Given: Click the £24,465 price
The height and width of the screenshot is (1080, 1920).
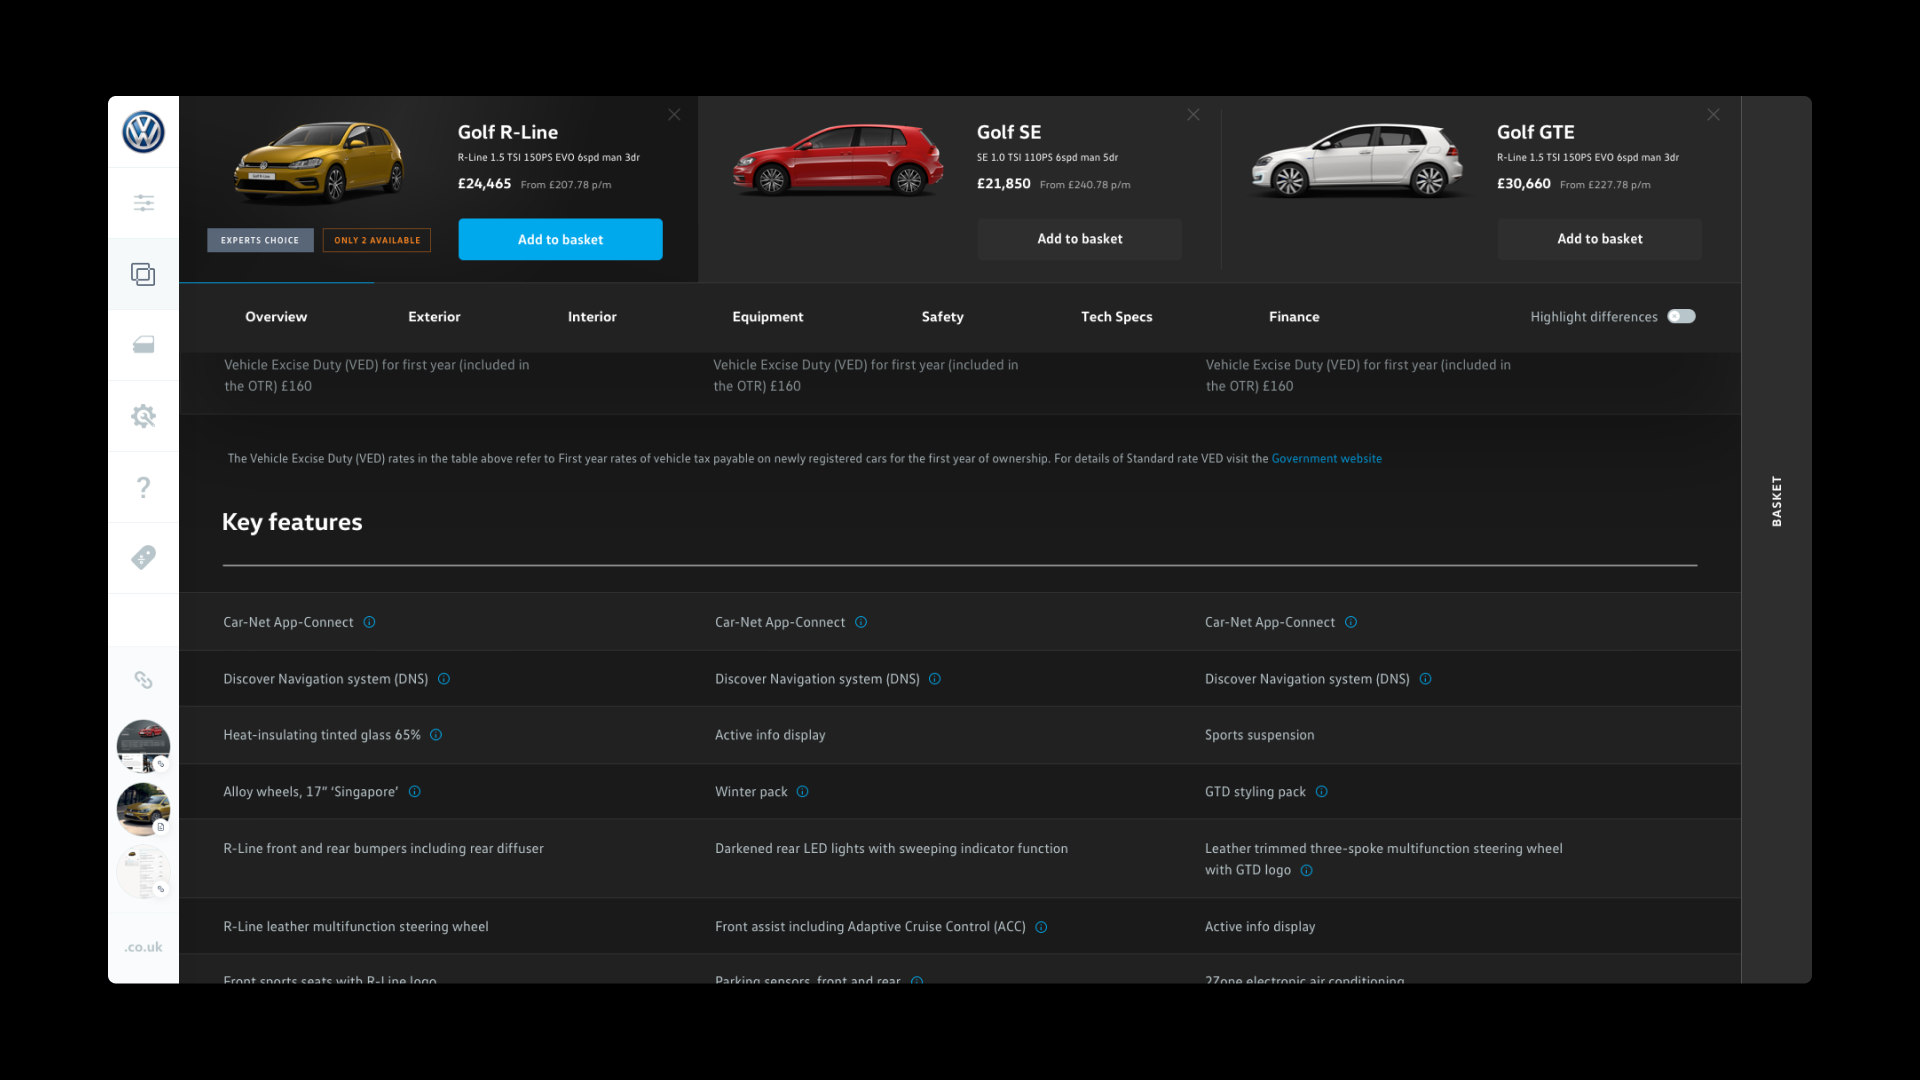Looking at the screenshot, I should (x=484, y=184).
